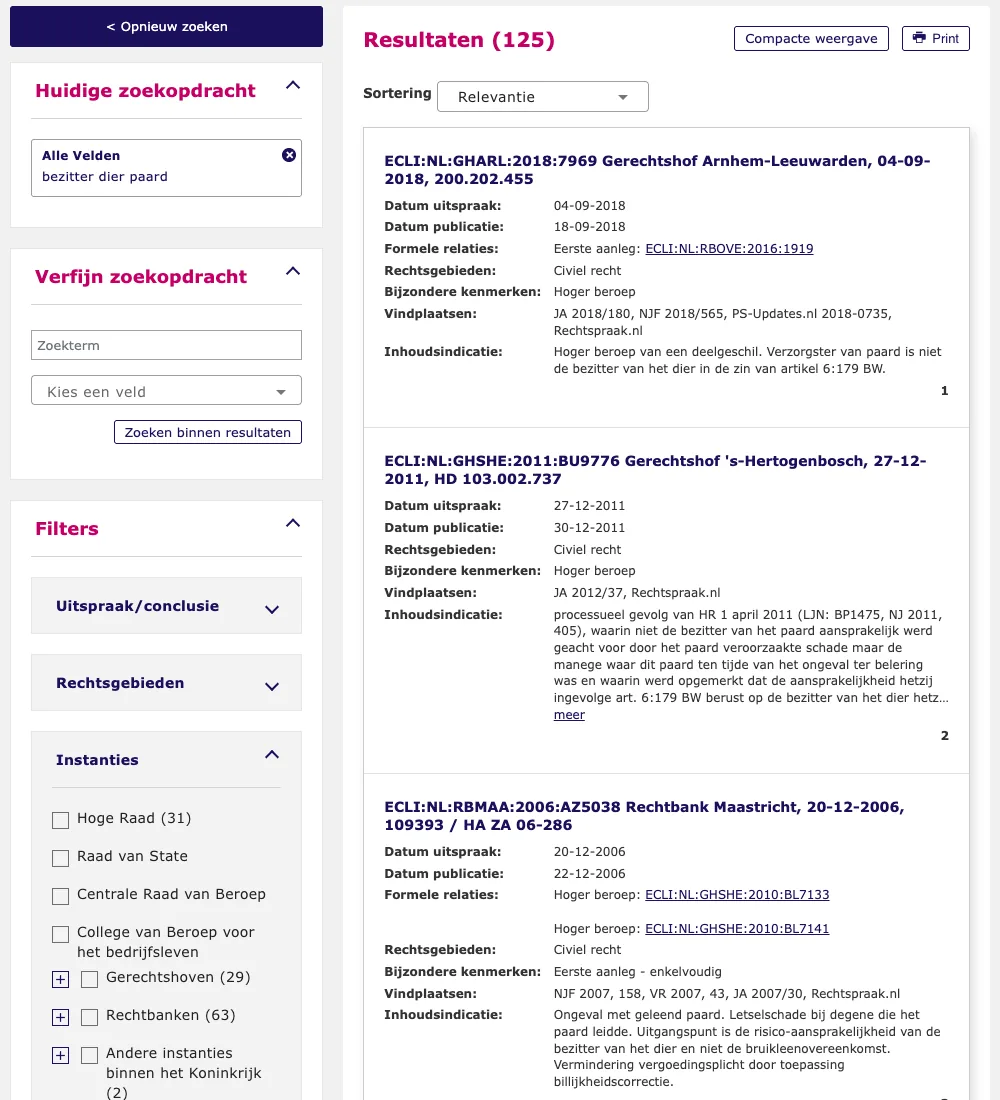Check the Raad van State checkbox
Image resolution: width=1000 pixels, height=1100 pixels.
(x=60, y=858)
